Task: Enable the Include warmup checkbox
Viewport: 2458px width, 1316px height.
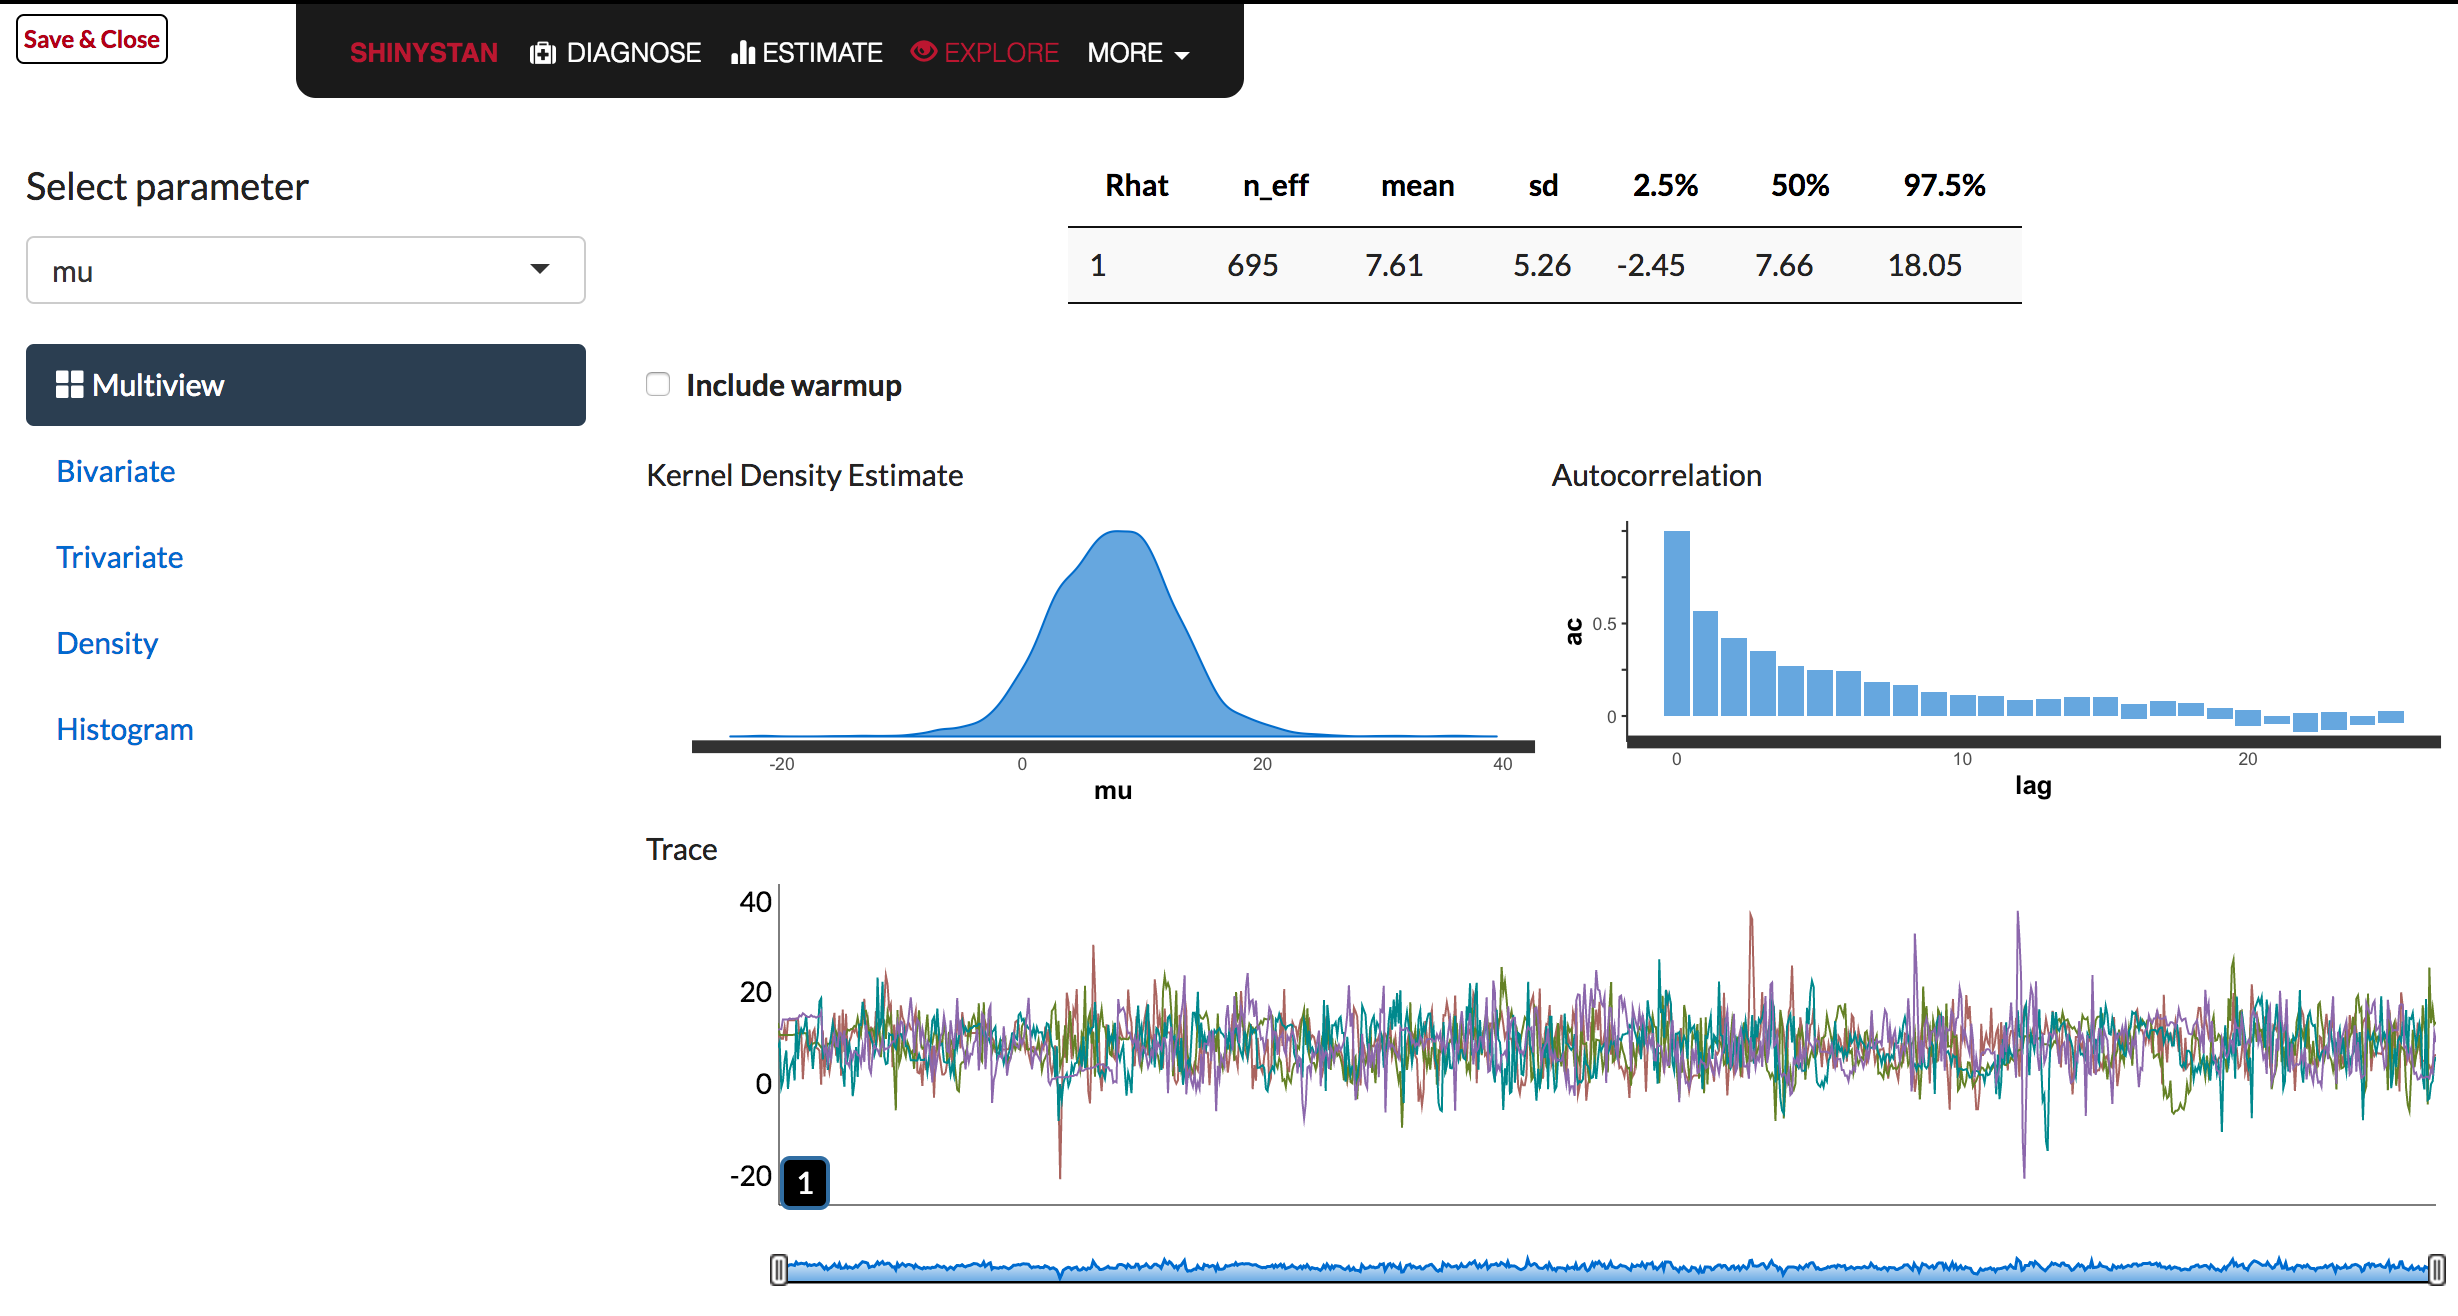Action: pos(658,385)
